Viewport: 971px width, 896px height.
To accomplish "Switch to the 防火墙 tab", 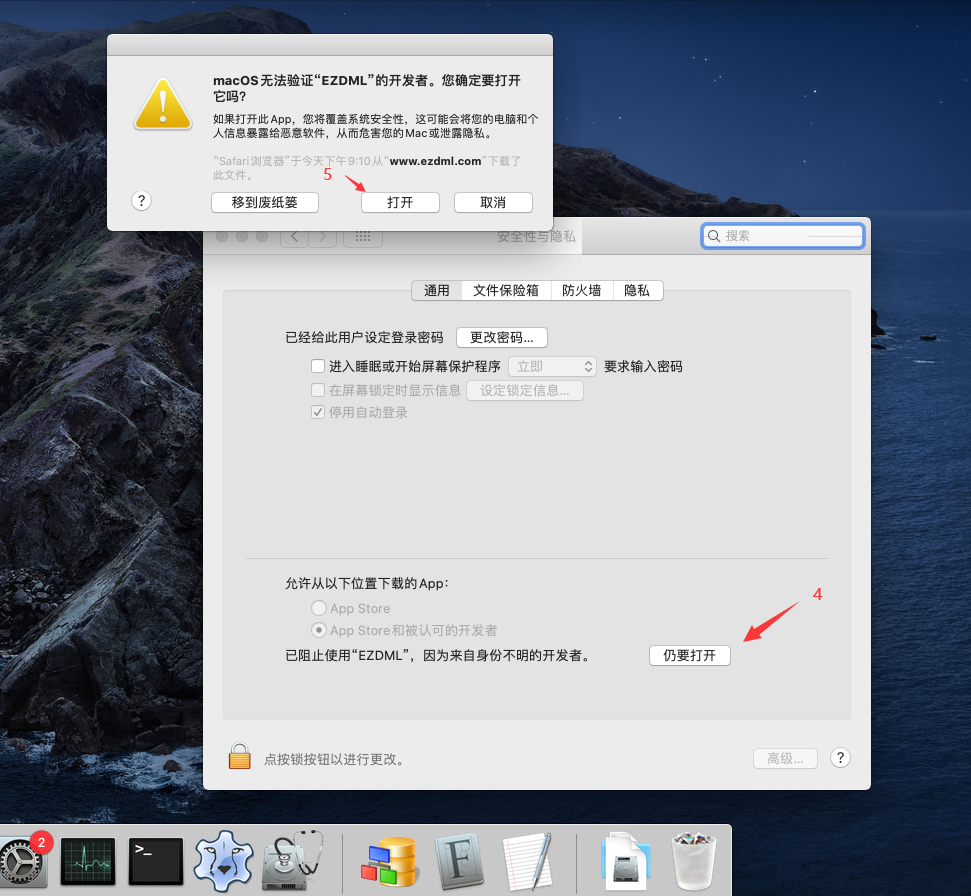I will point(581,290).
